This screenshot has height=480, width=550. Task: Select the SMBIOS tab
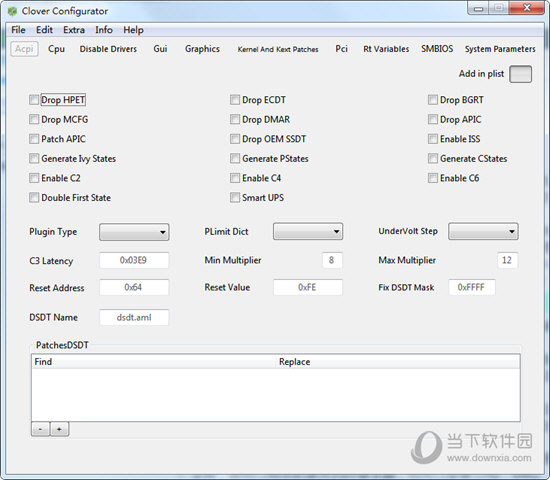tap(437, 49)
